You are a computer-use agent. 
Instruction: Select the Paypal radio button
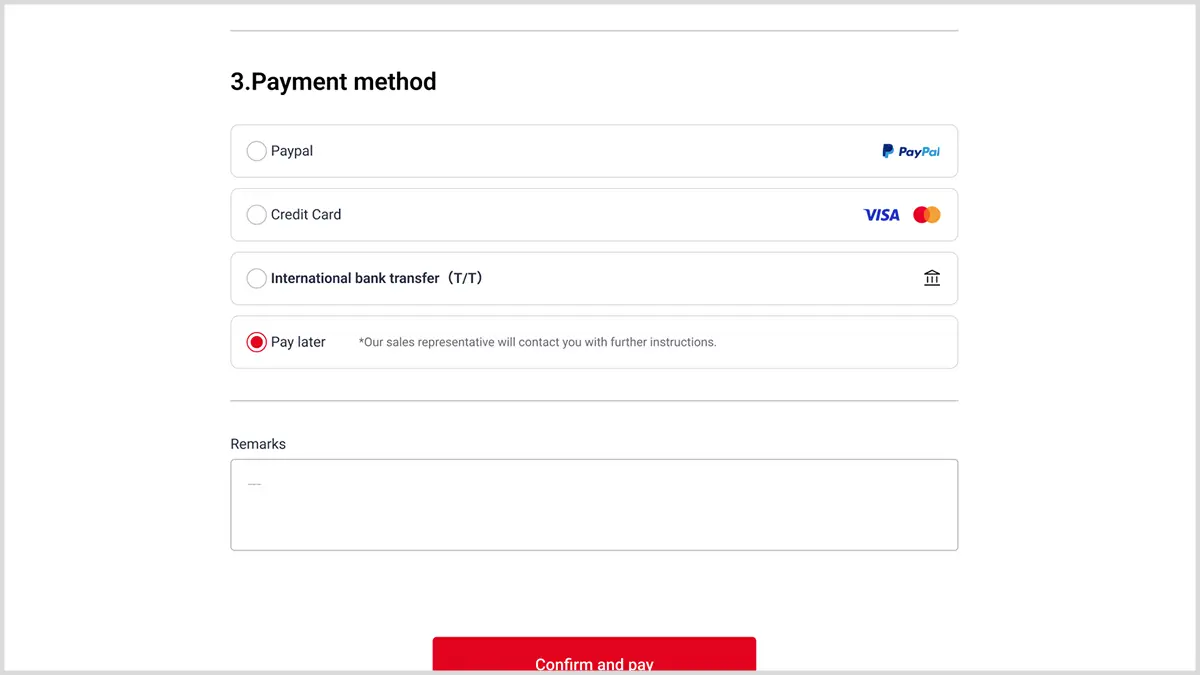[x=256, y=151]
